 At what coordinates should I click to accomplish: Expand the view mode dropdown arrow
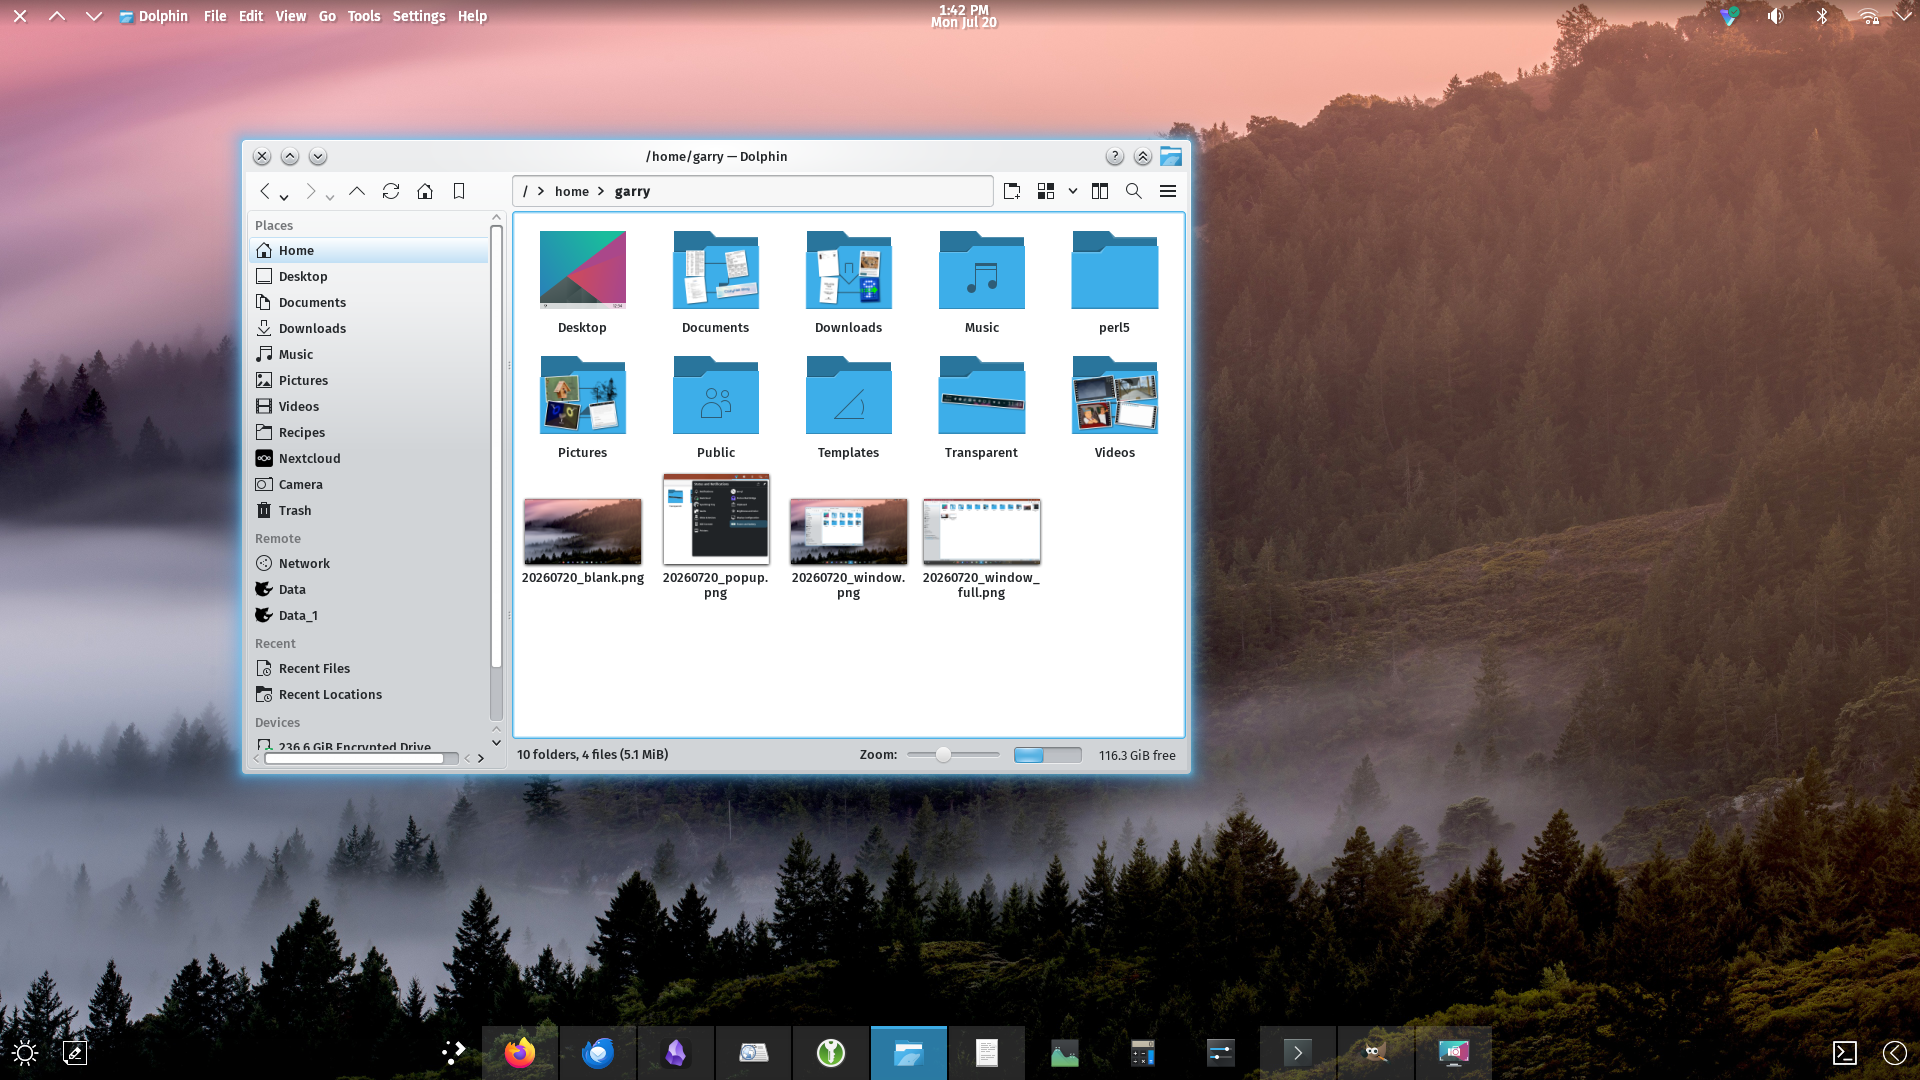point(1073,191)
